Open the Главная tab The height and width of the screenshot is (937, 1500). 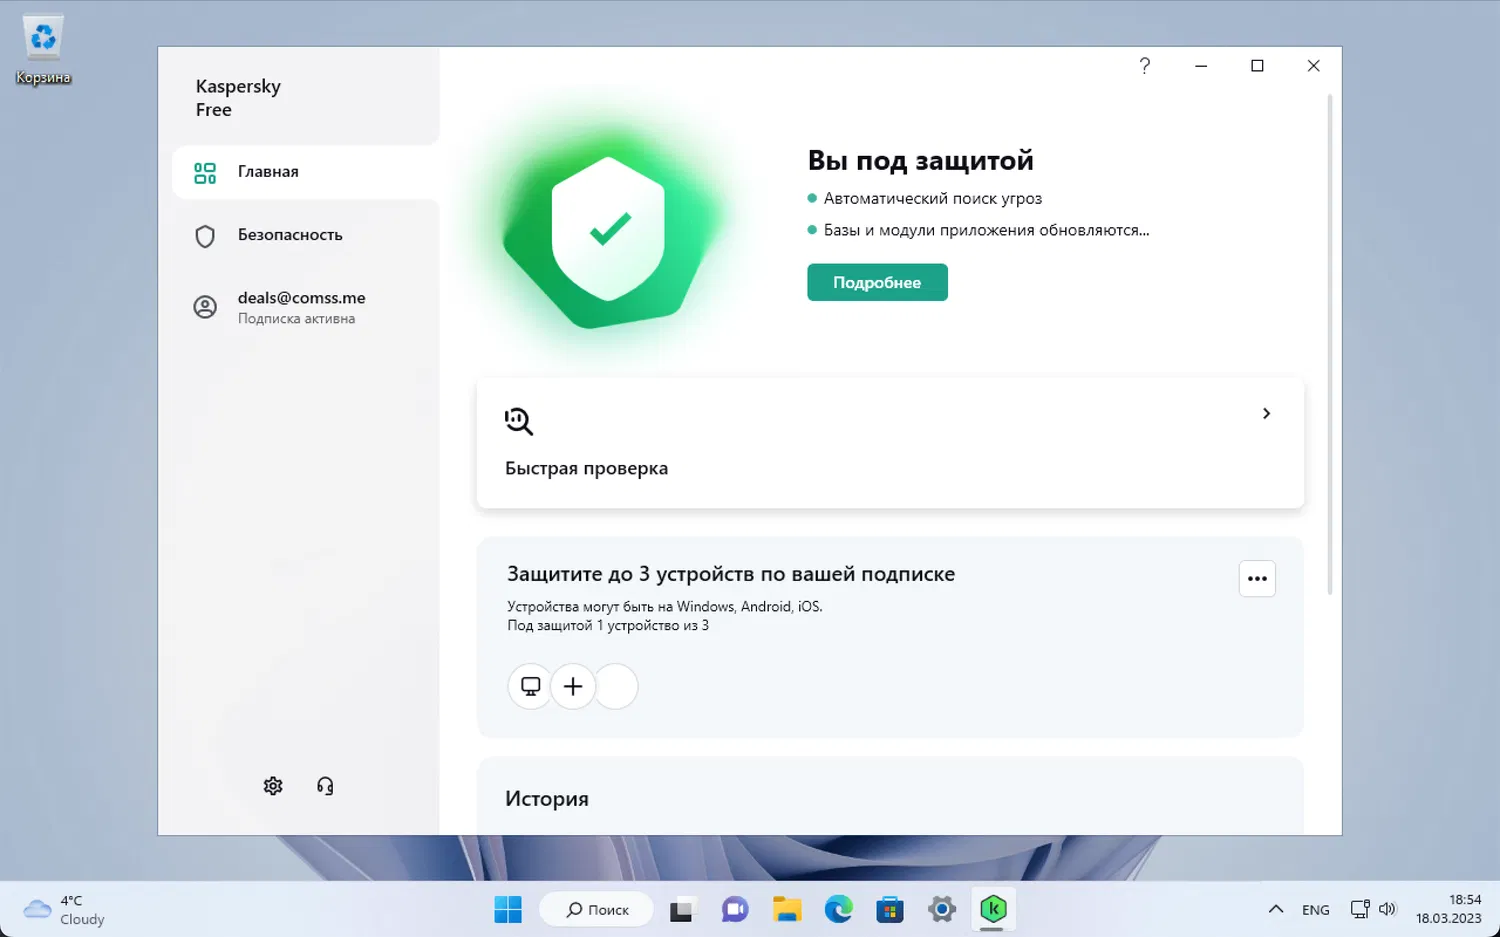pos(306,172)
